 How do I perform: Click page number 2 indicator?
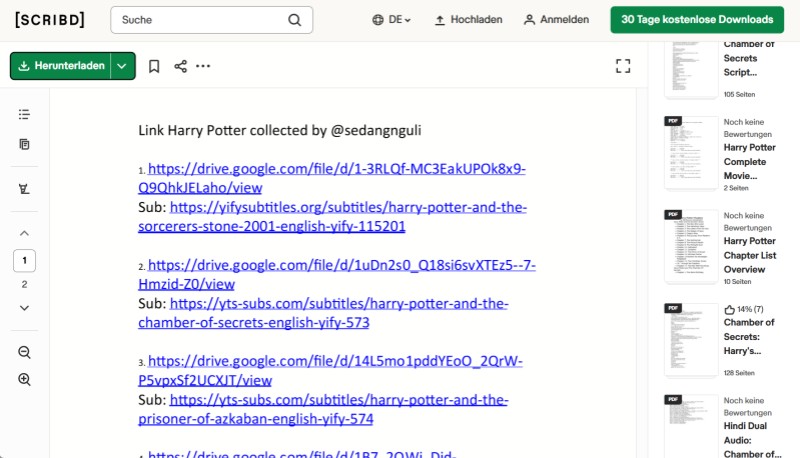tap(24, 285)
